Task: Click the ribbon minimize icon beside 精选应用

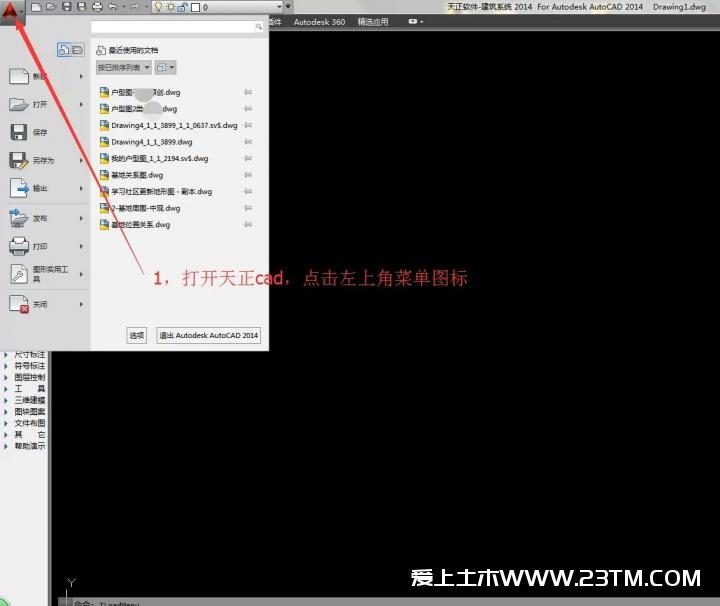Action: point(415,22)
